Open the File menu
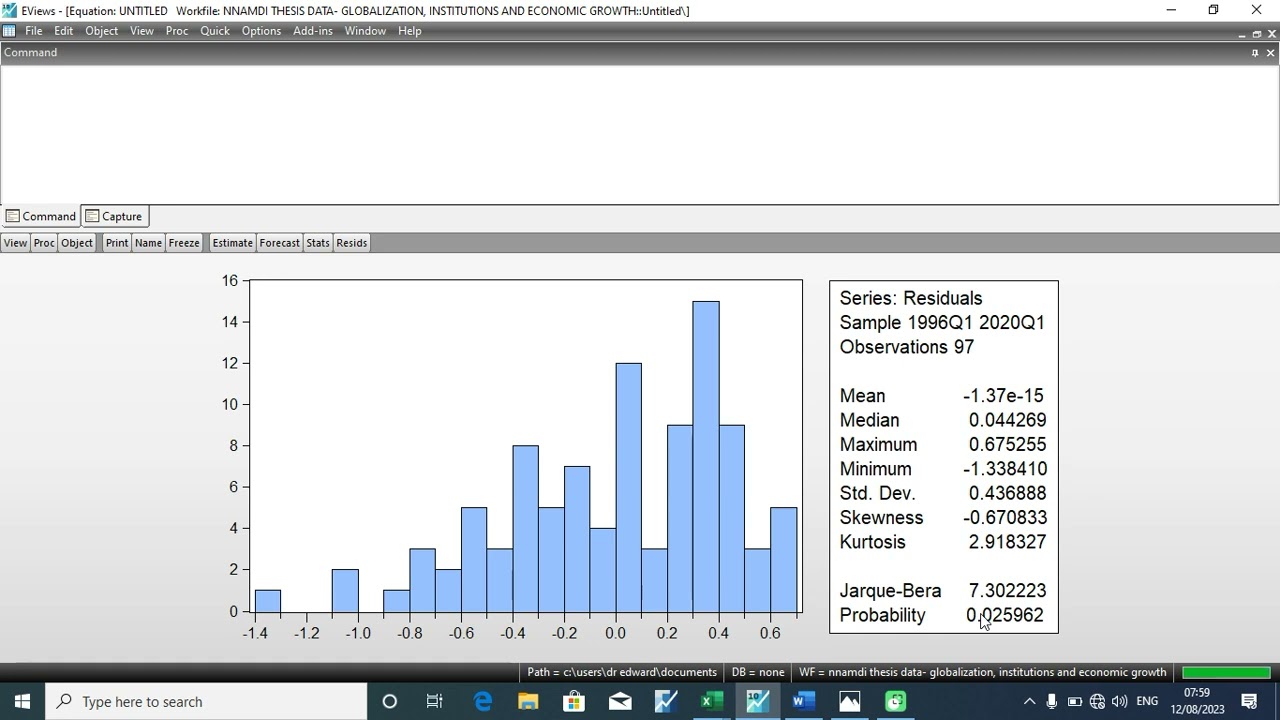 [33, 31]
